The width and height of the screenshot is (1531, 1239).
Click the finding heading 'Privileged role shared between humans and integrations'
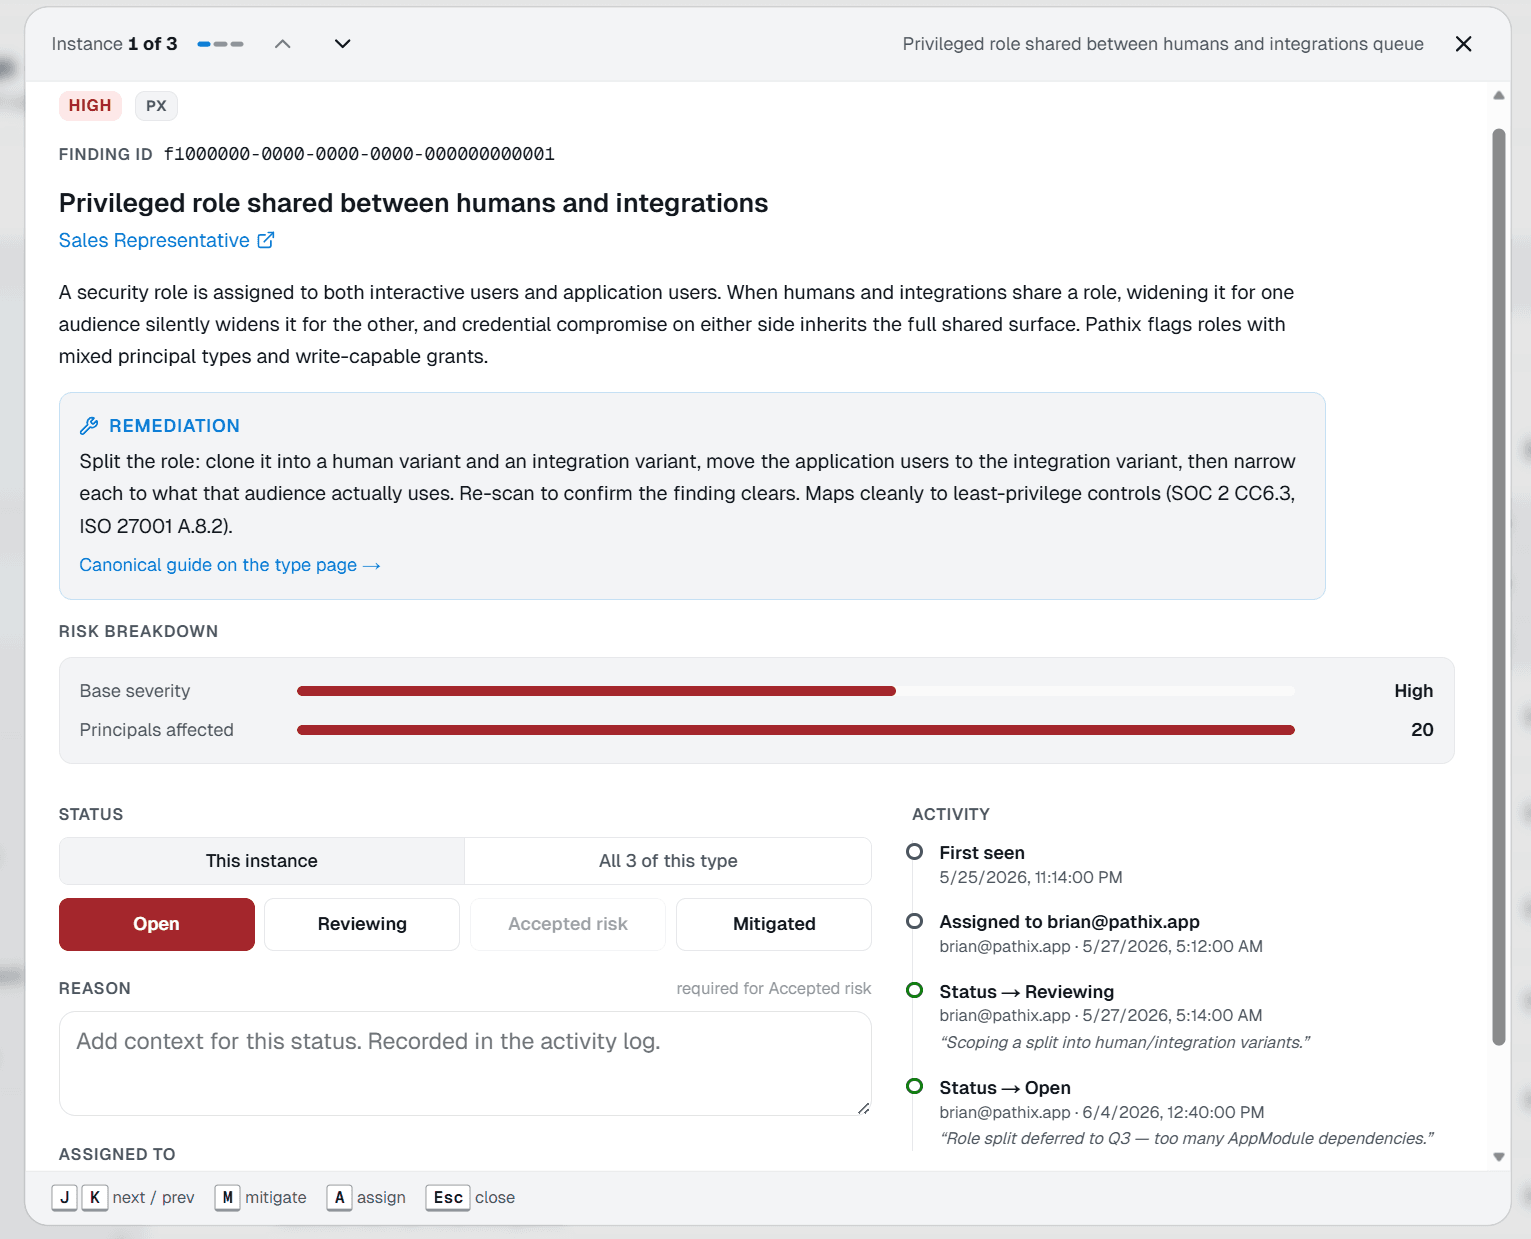pyautogui.click(x=413, y=203)
